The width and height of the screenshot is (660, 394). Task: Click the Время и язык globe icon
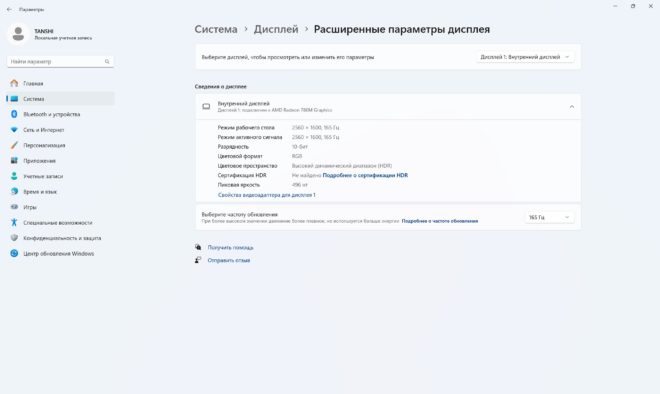(14, 192)
